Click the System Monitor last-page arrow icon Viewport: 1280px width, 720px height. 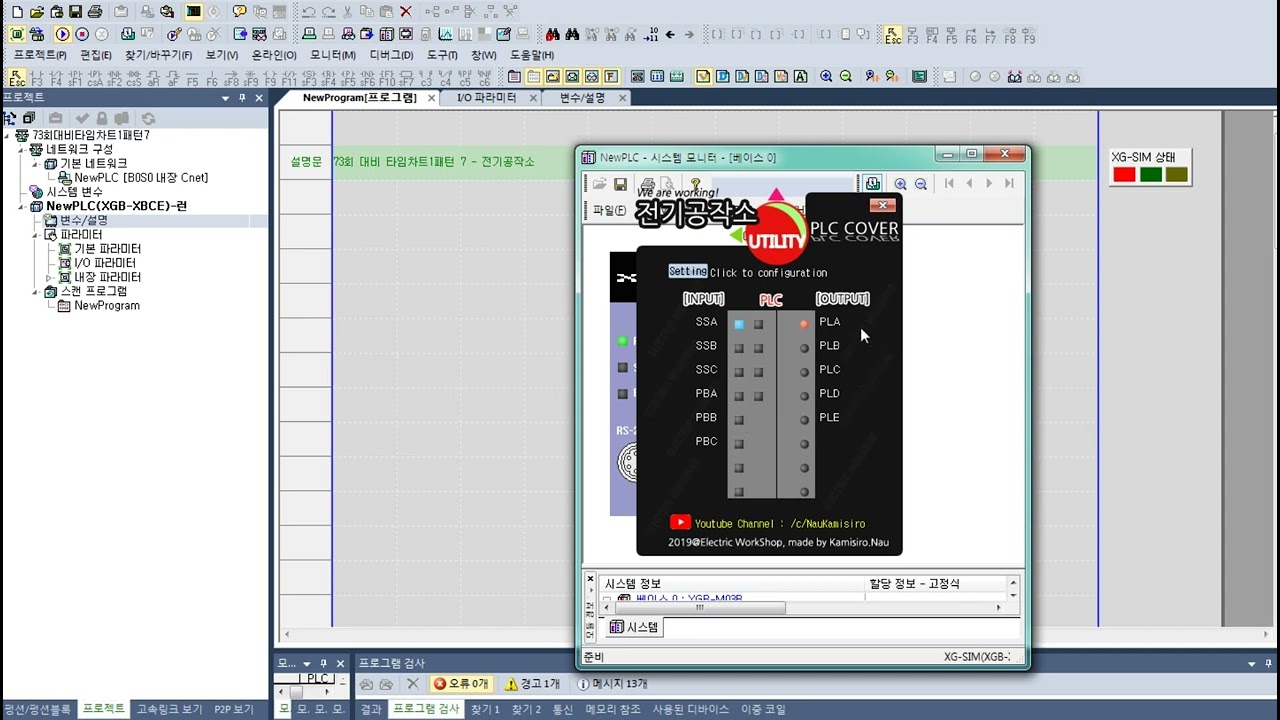(x=1009, y=184)
